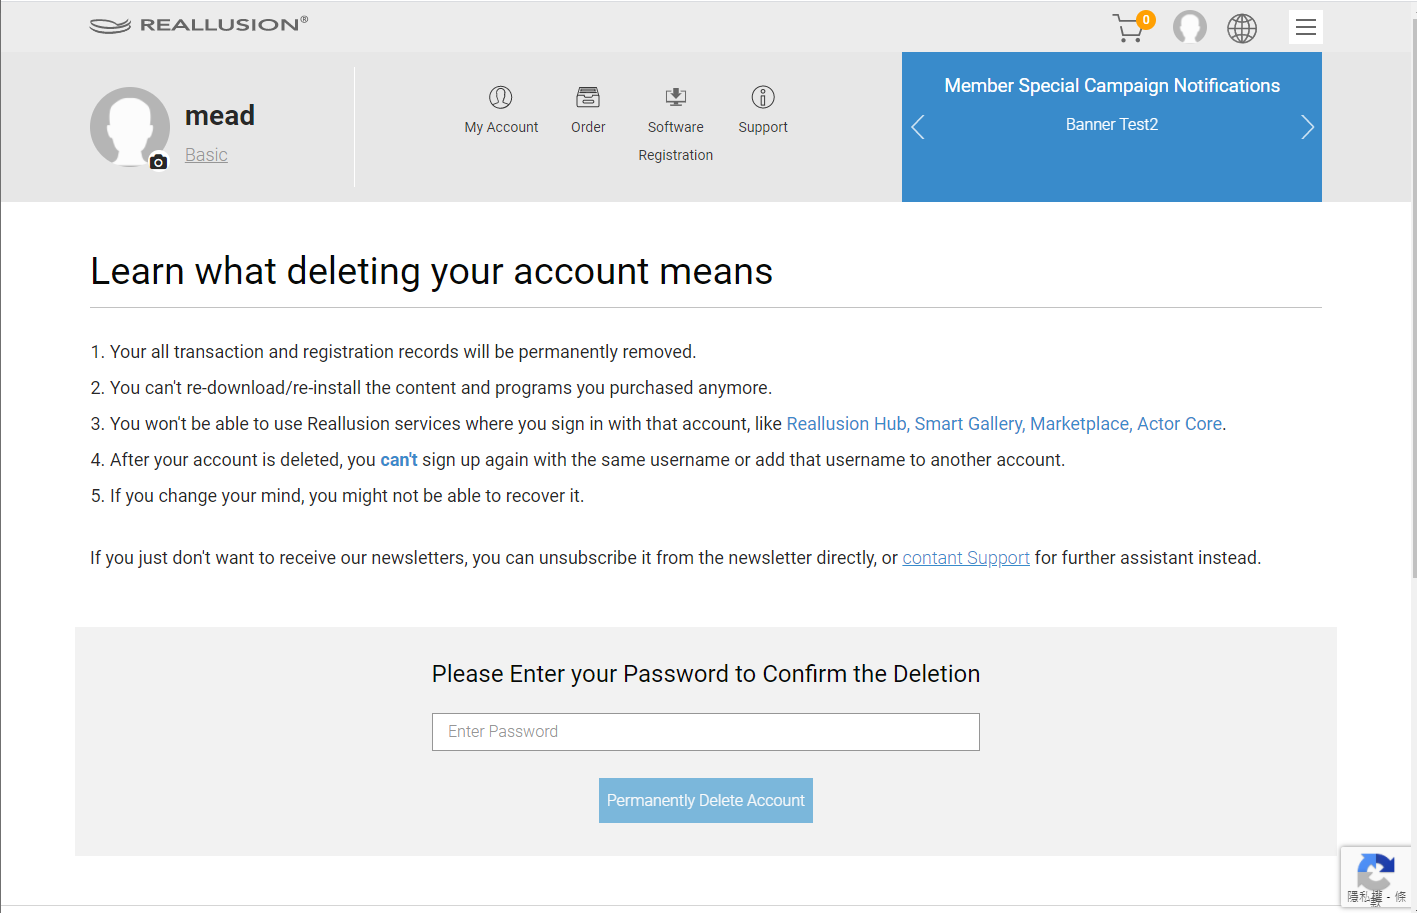Click the user profile icon in header
This screenshot has width=1417, height=913.
(1189, 27)
